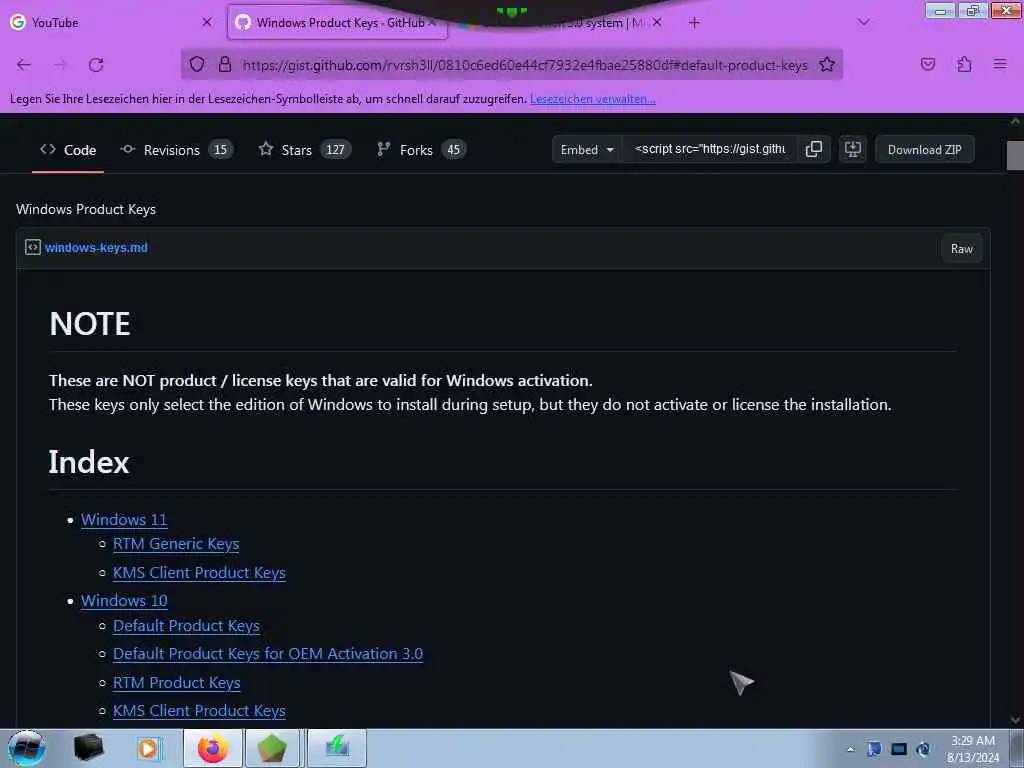Reload the current page

[x=96, y=64]
